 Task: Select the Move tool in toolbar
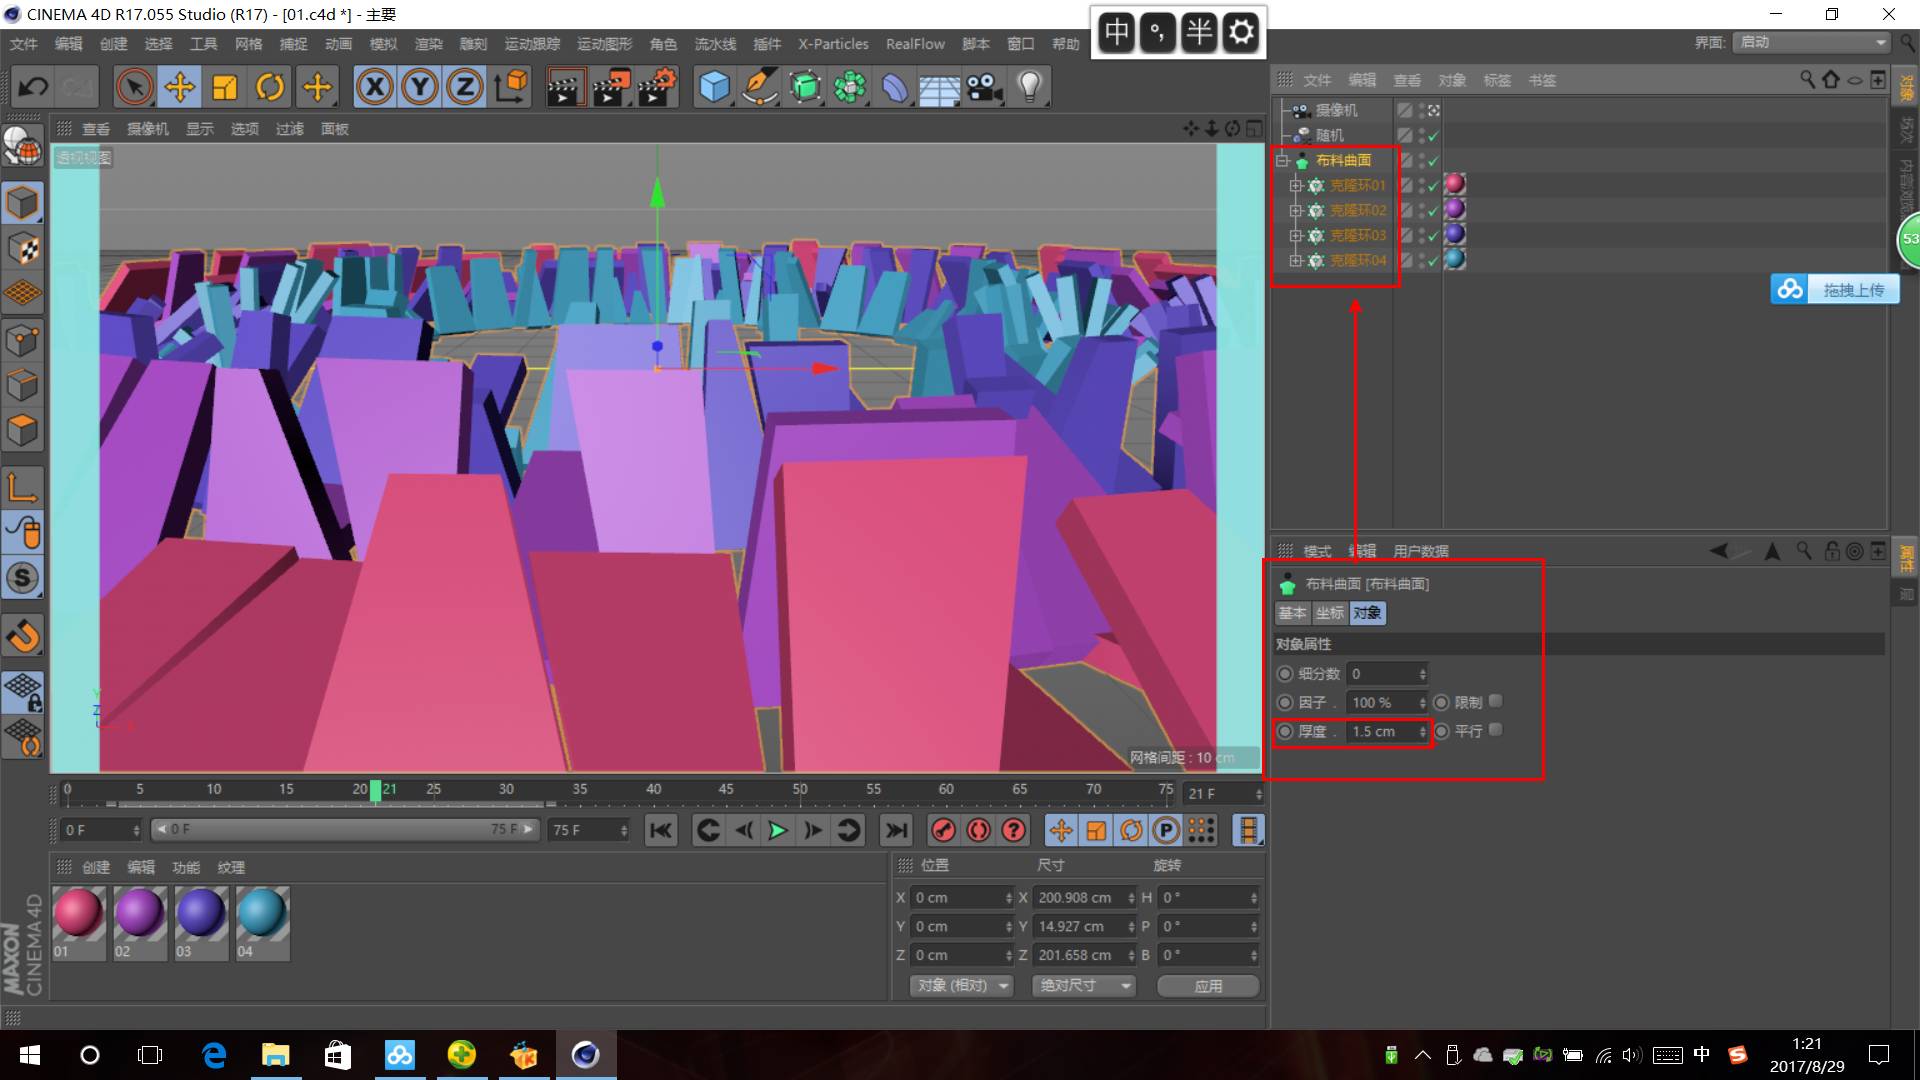point(180,87)
